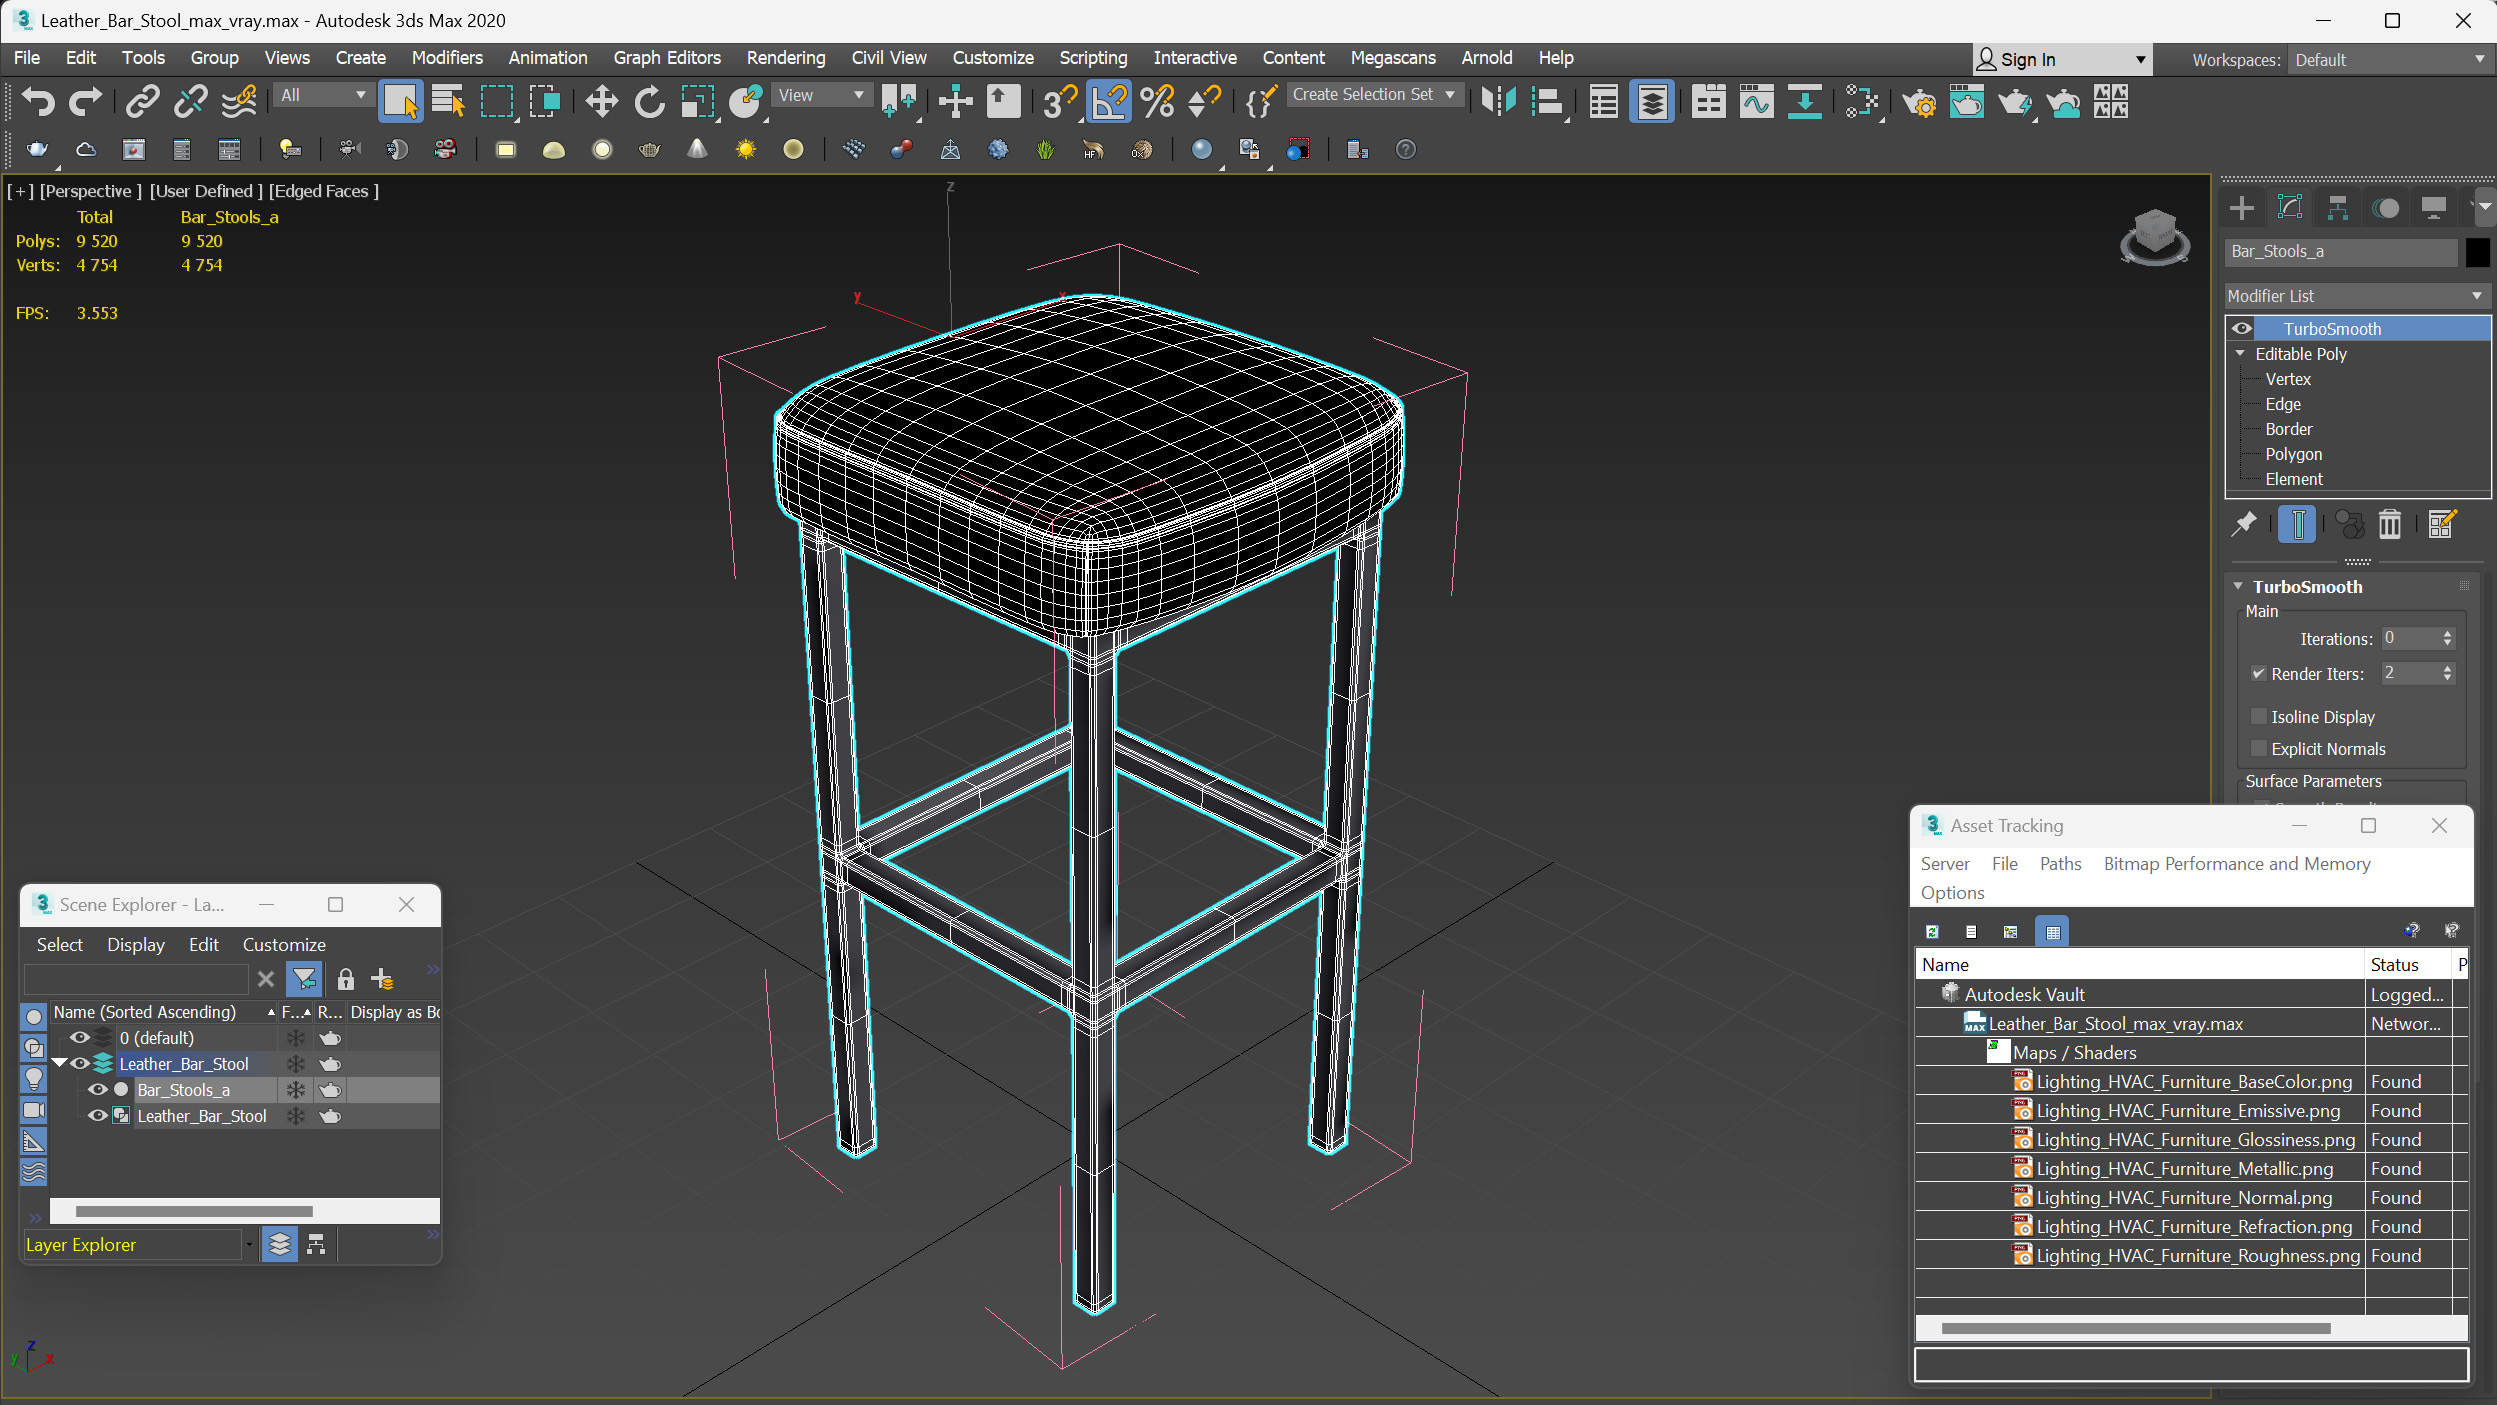Click the Redo arrow icon
The image size is (2497, 1405).
point(85,101)
